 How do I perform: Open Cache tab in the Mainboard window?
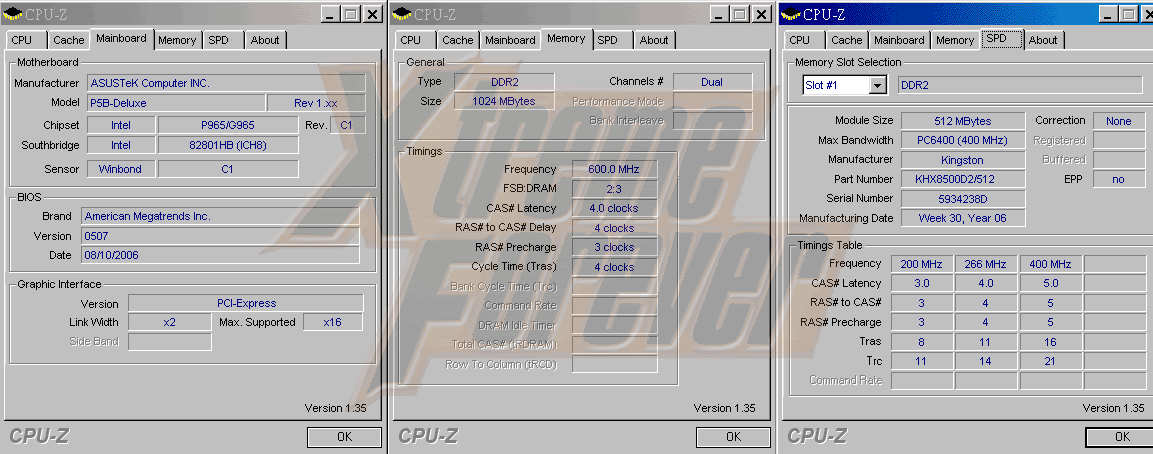(x=68, y=40)
